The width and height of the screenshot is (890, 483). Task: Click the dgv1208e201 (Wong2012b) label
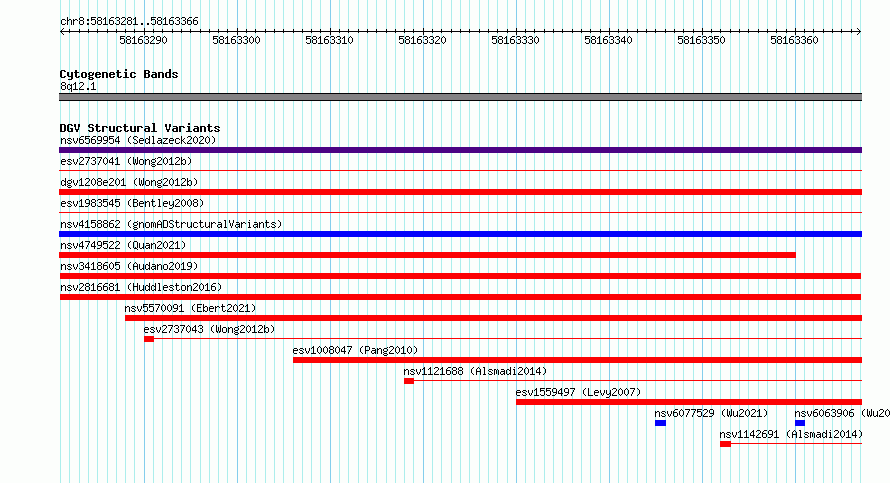point(129,182)
